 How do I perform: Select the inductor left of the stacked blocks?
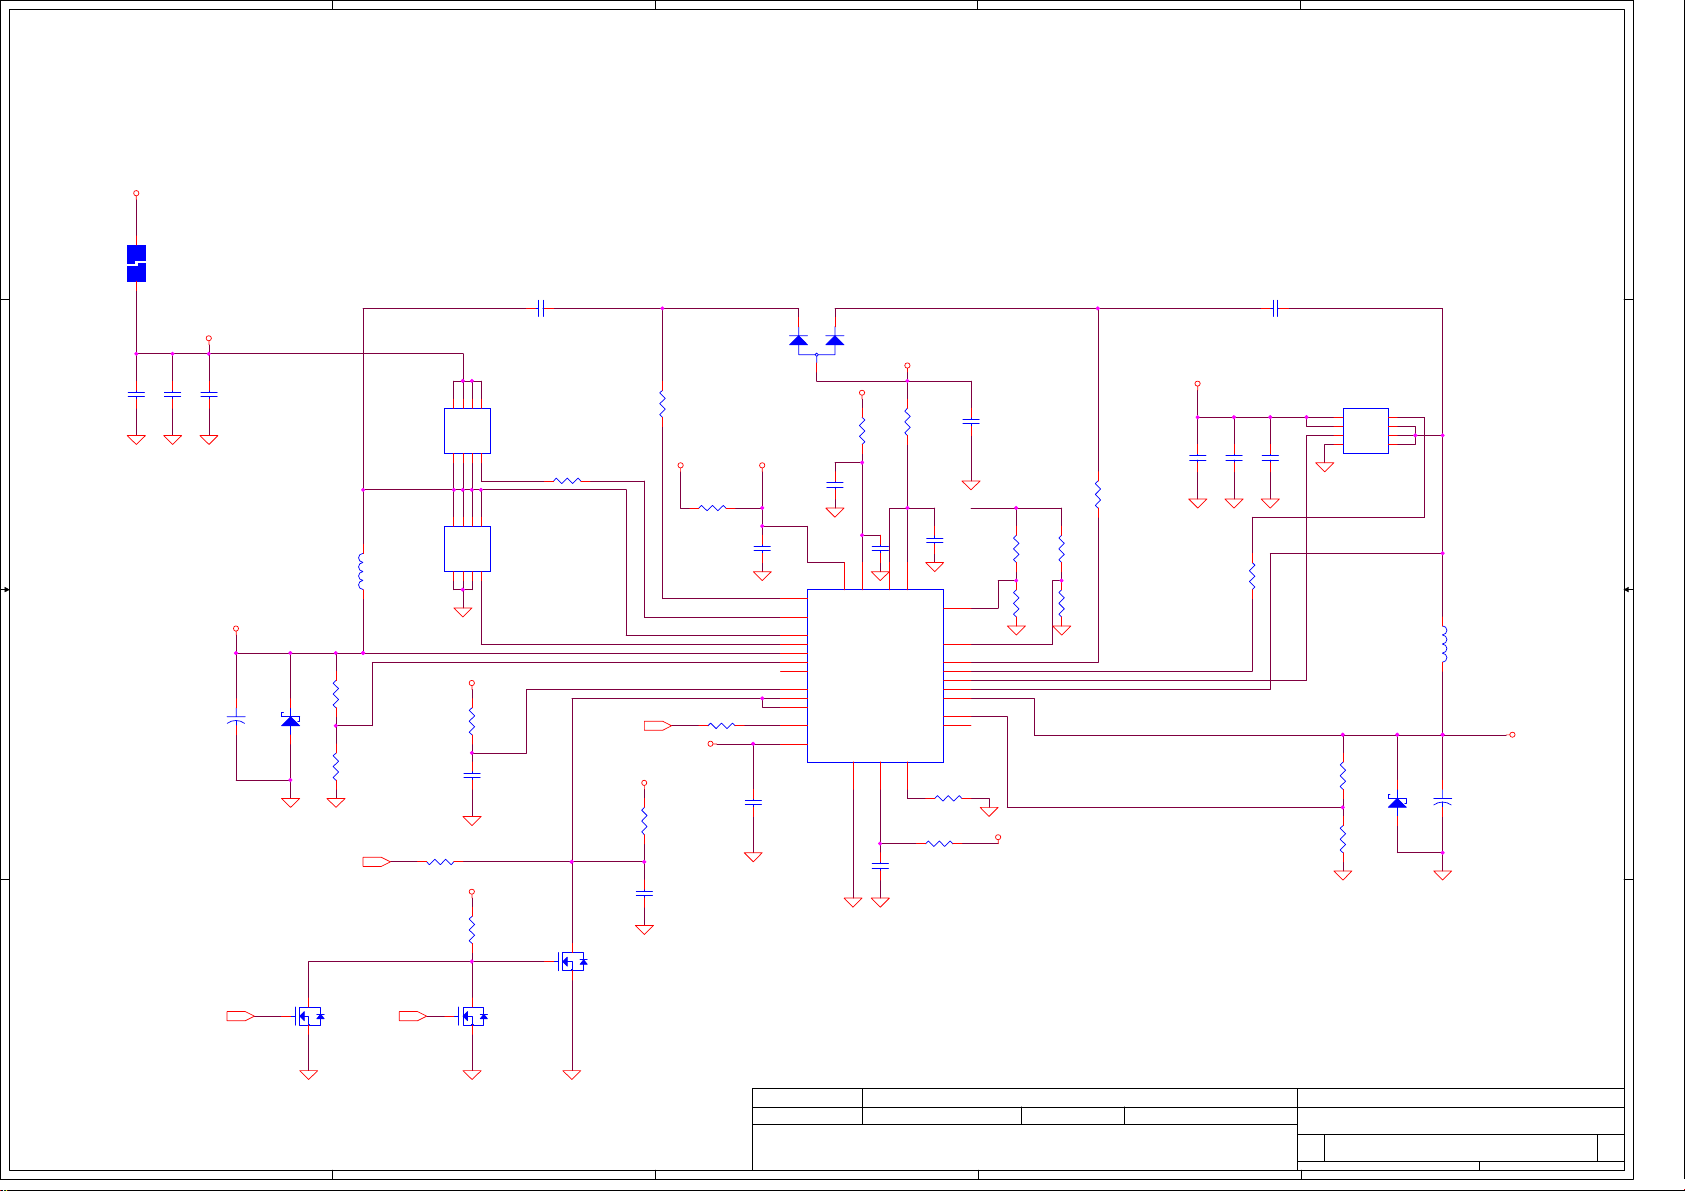363,571
